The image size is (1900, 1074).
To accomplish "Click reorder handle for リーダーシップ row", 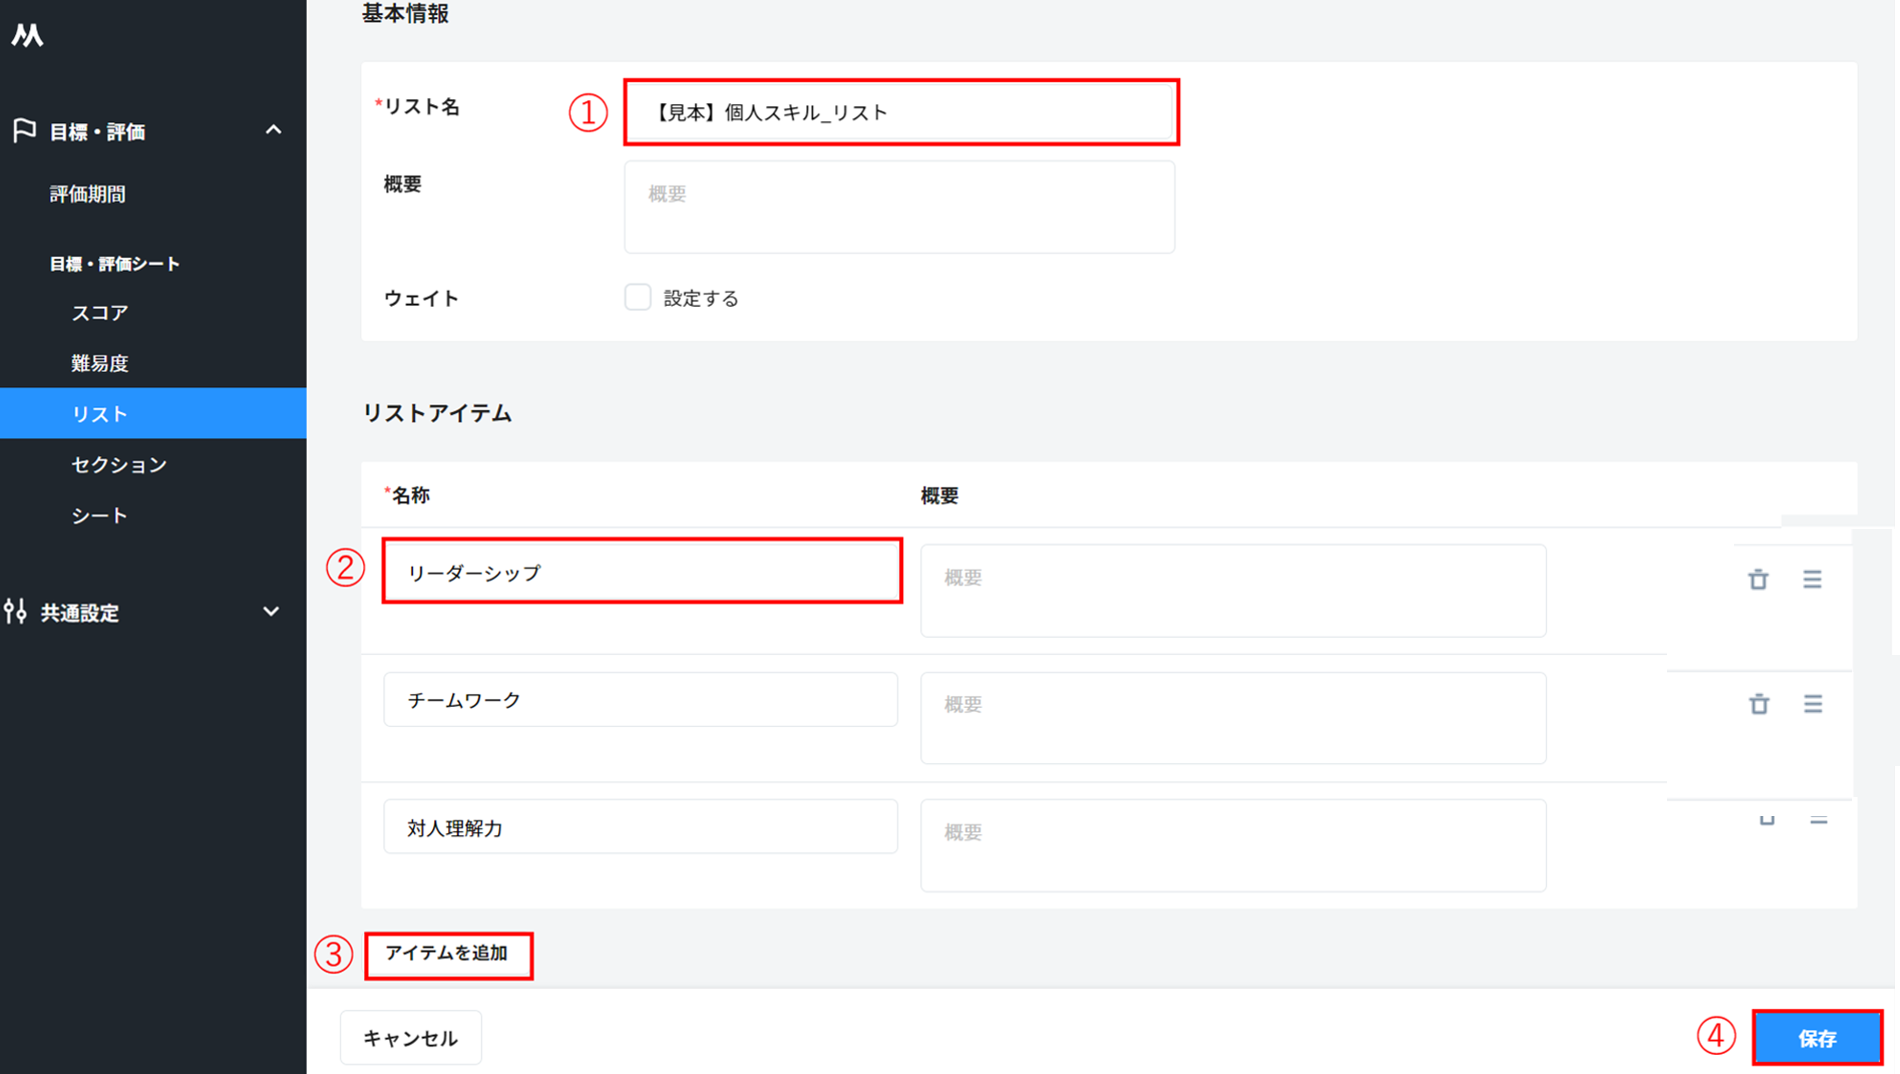I will pyautogui.click(x=1812, y=580).
